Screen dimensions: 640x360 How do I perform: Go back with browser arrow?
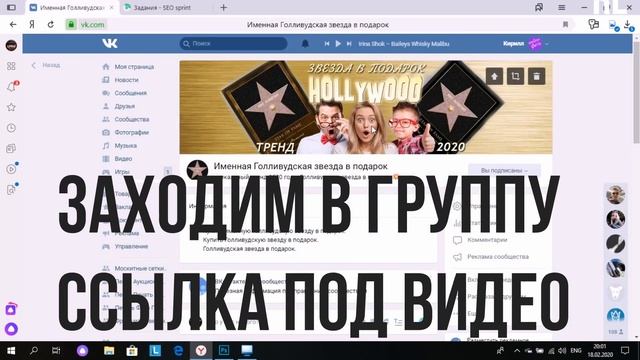click(x=13, y=24)
